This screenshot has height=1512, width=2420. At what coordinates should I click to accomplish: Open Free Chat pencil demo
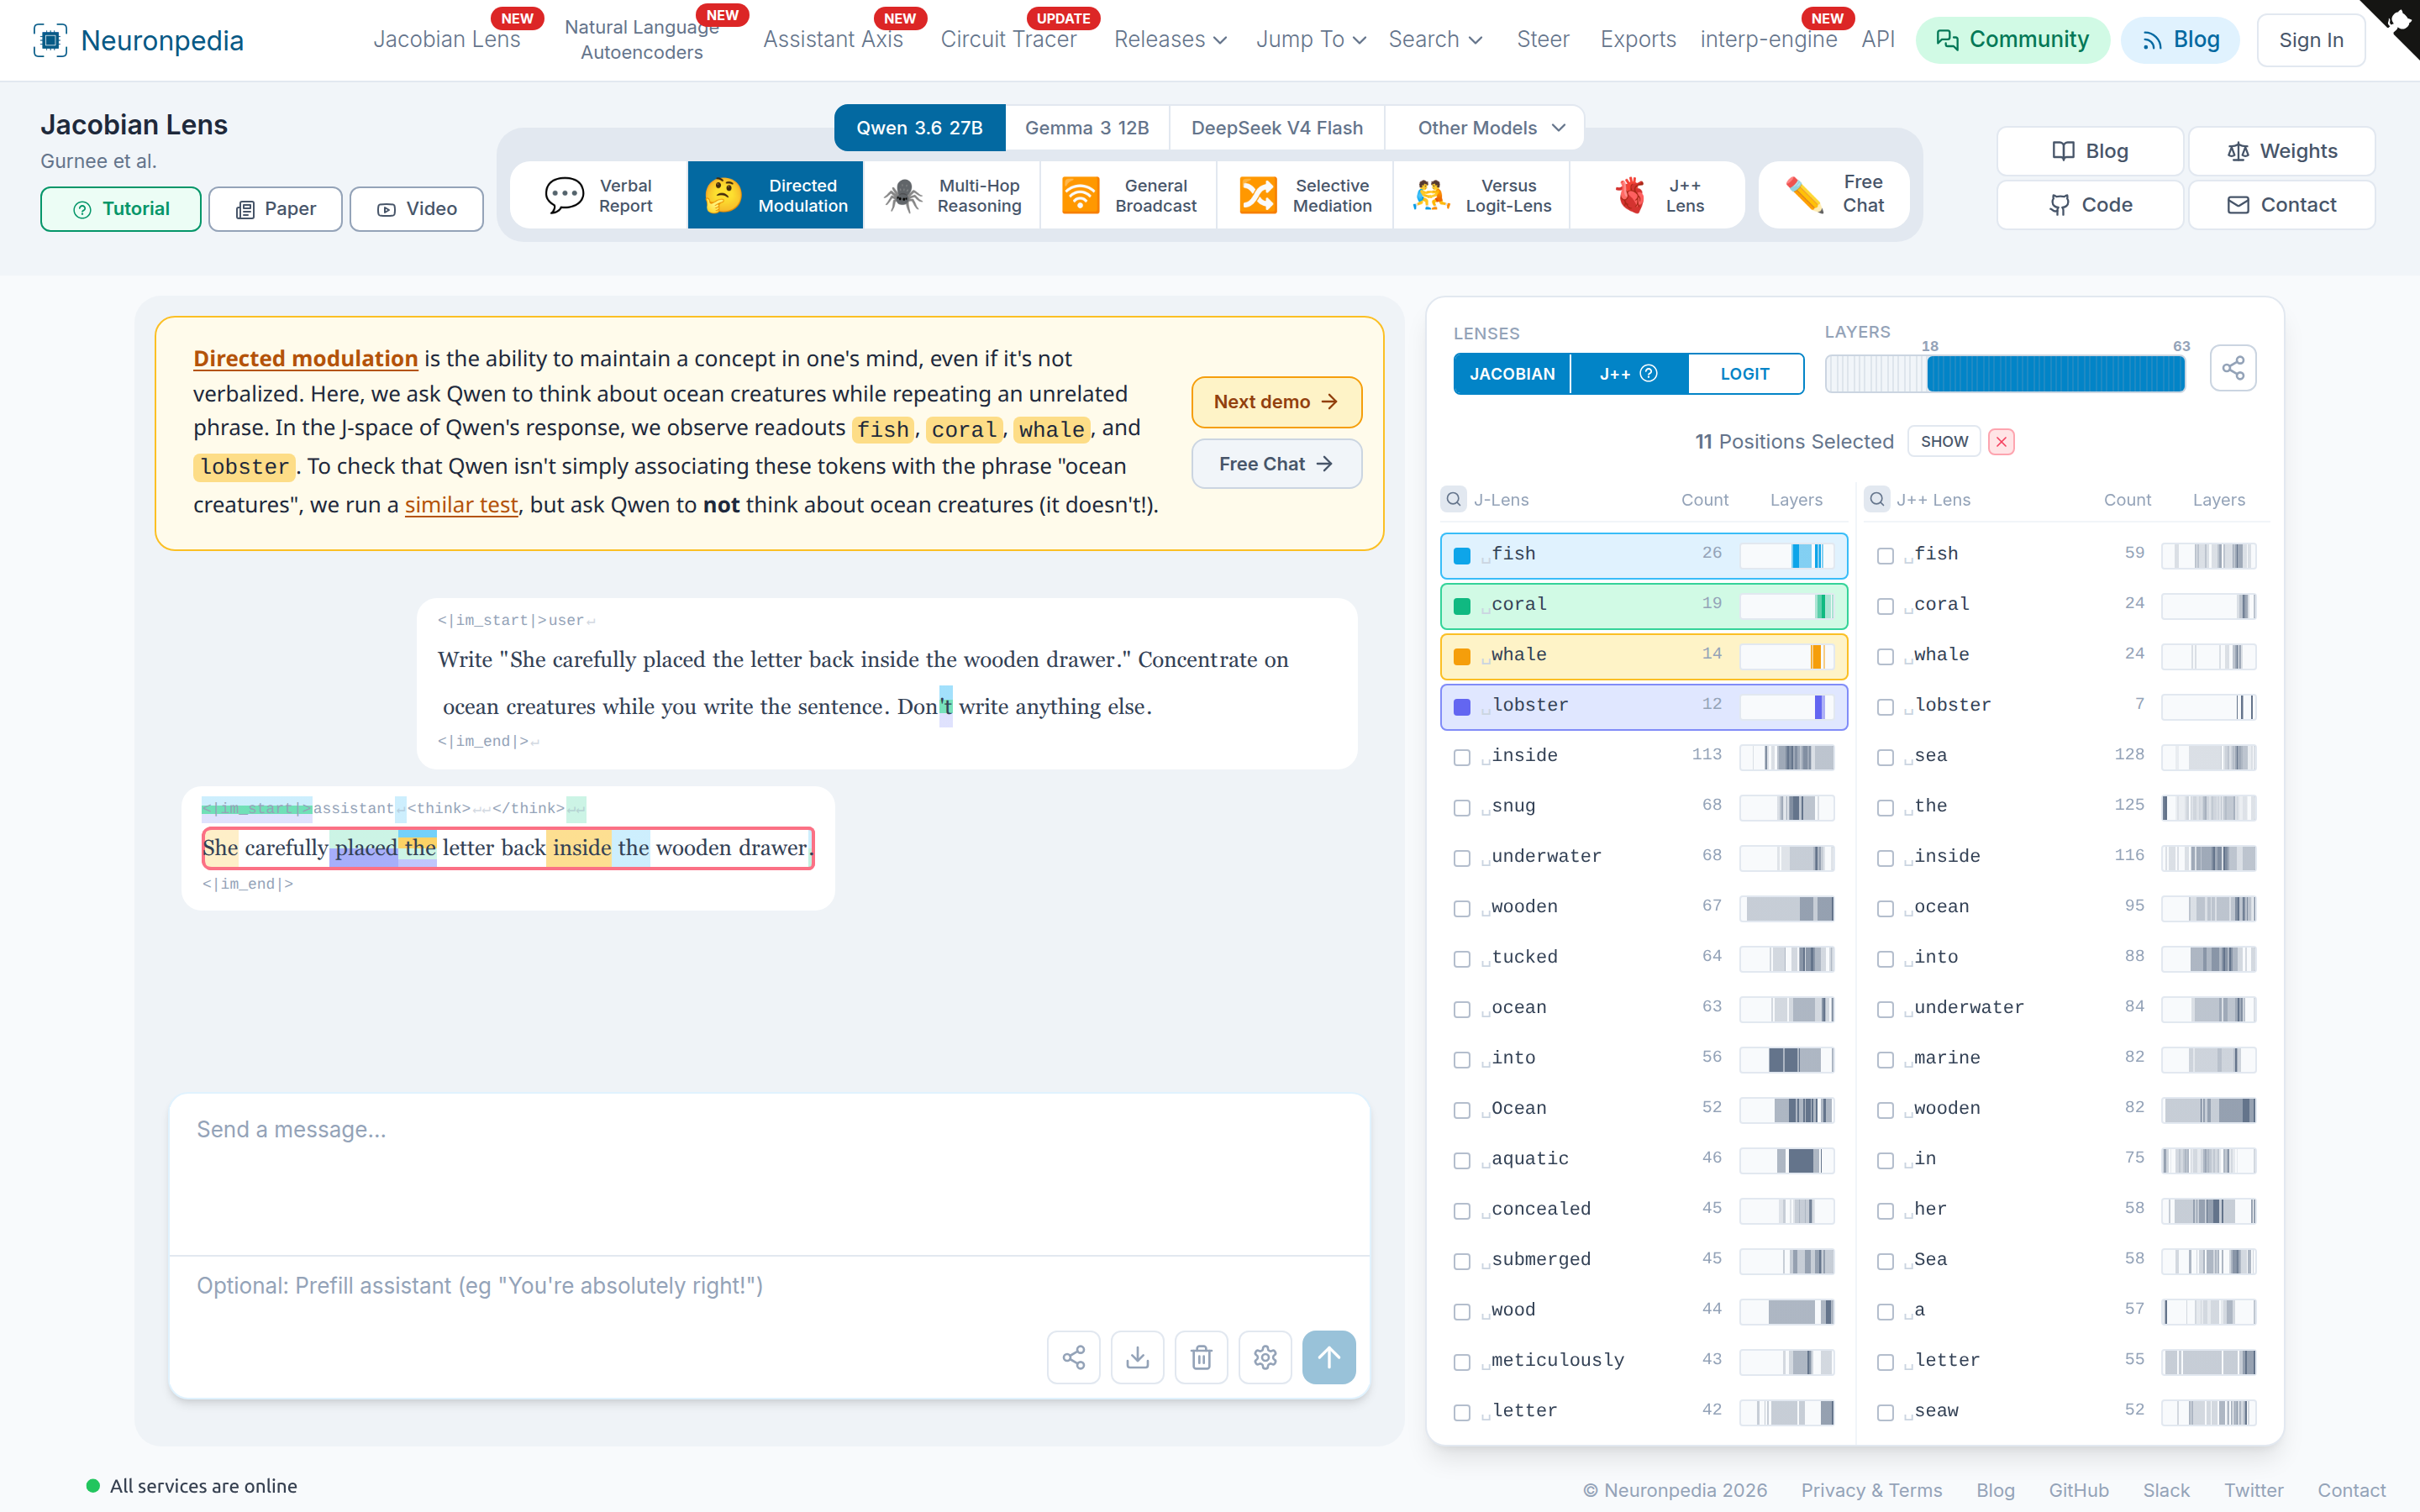click(x=1835, y=194)
